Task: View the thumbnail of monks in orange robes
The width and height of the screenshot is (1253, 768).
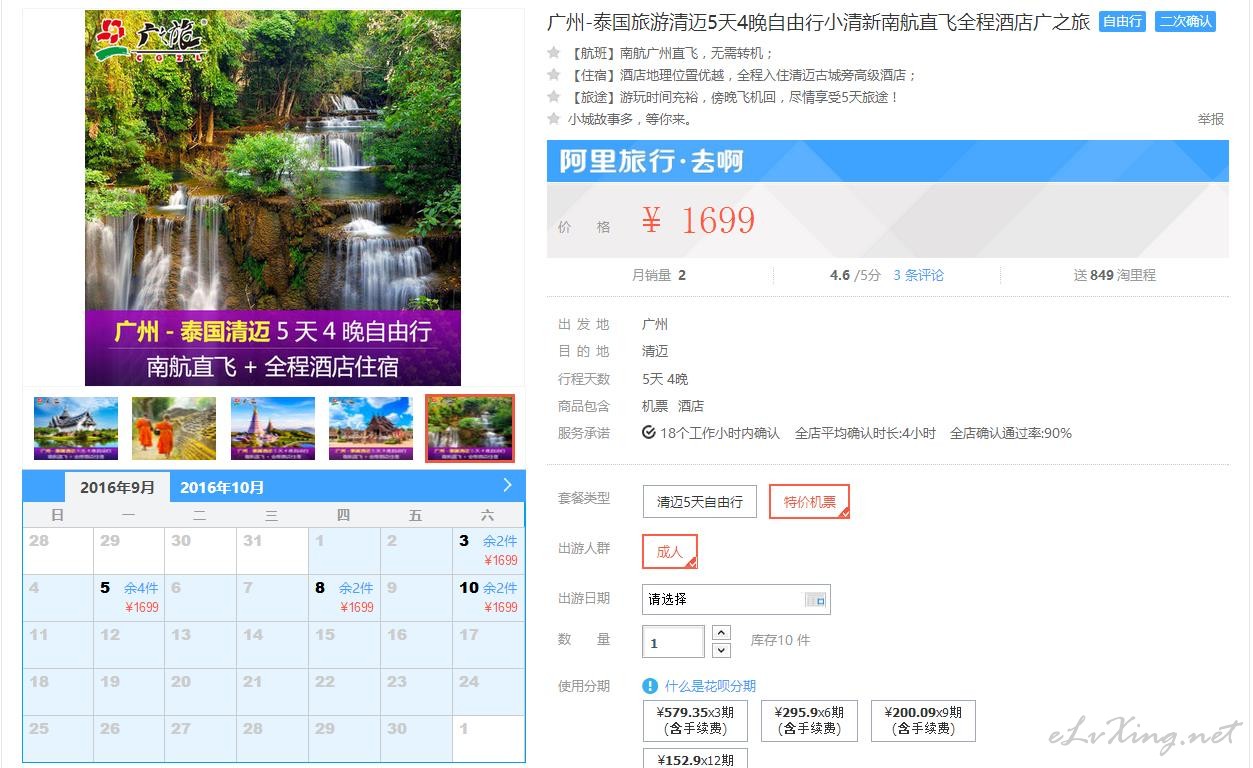Action: point(174,428)
